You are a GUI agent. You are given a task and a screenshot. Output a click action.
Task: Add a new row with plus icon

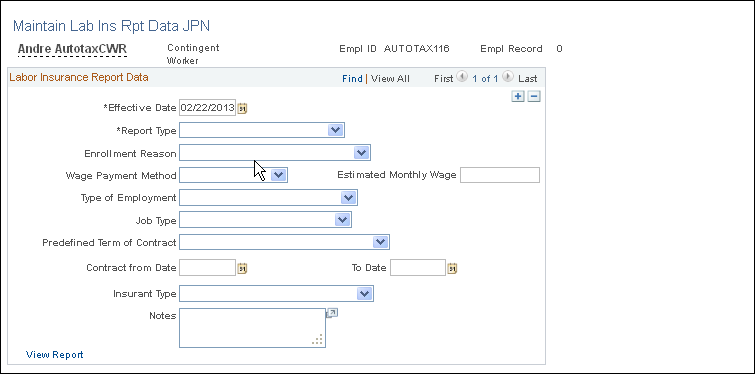tap(518, 97)
